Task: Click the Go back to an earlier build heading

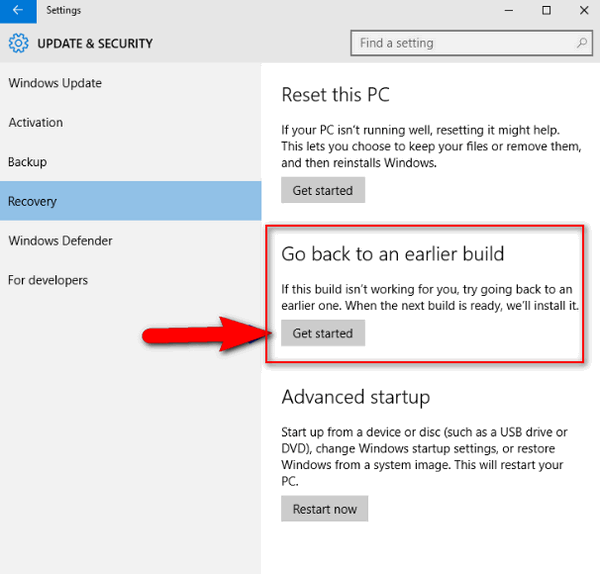Action: pos(393,254)
